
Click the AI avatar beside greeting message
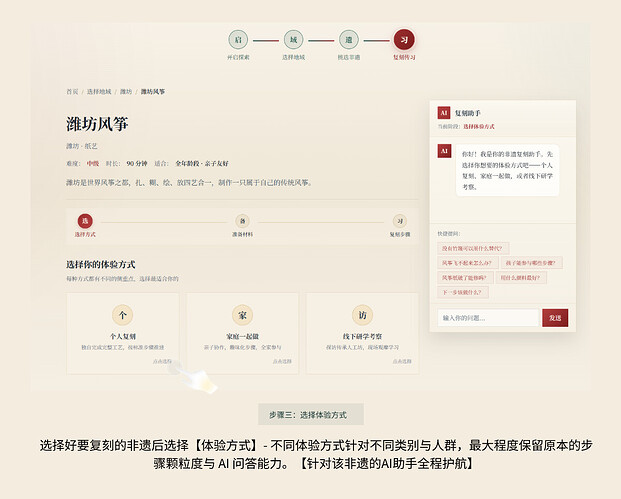pyautogui.click(x=444, y=151)
